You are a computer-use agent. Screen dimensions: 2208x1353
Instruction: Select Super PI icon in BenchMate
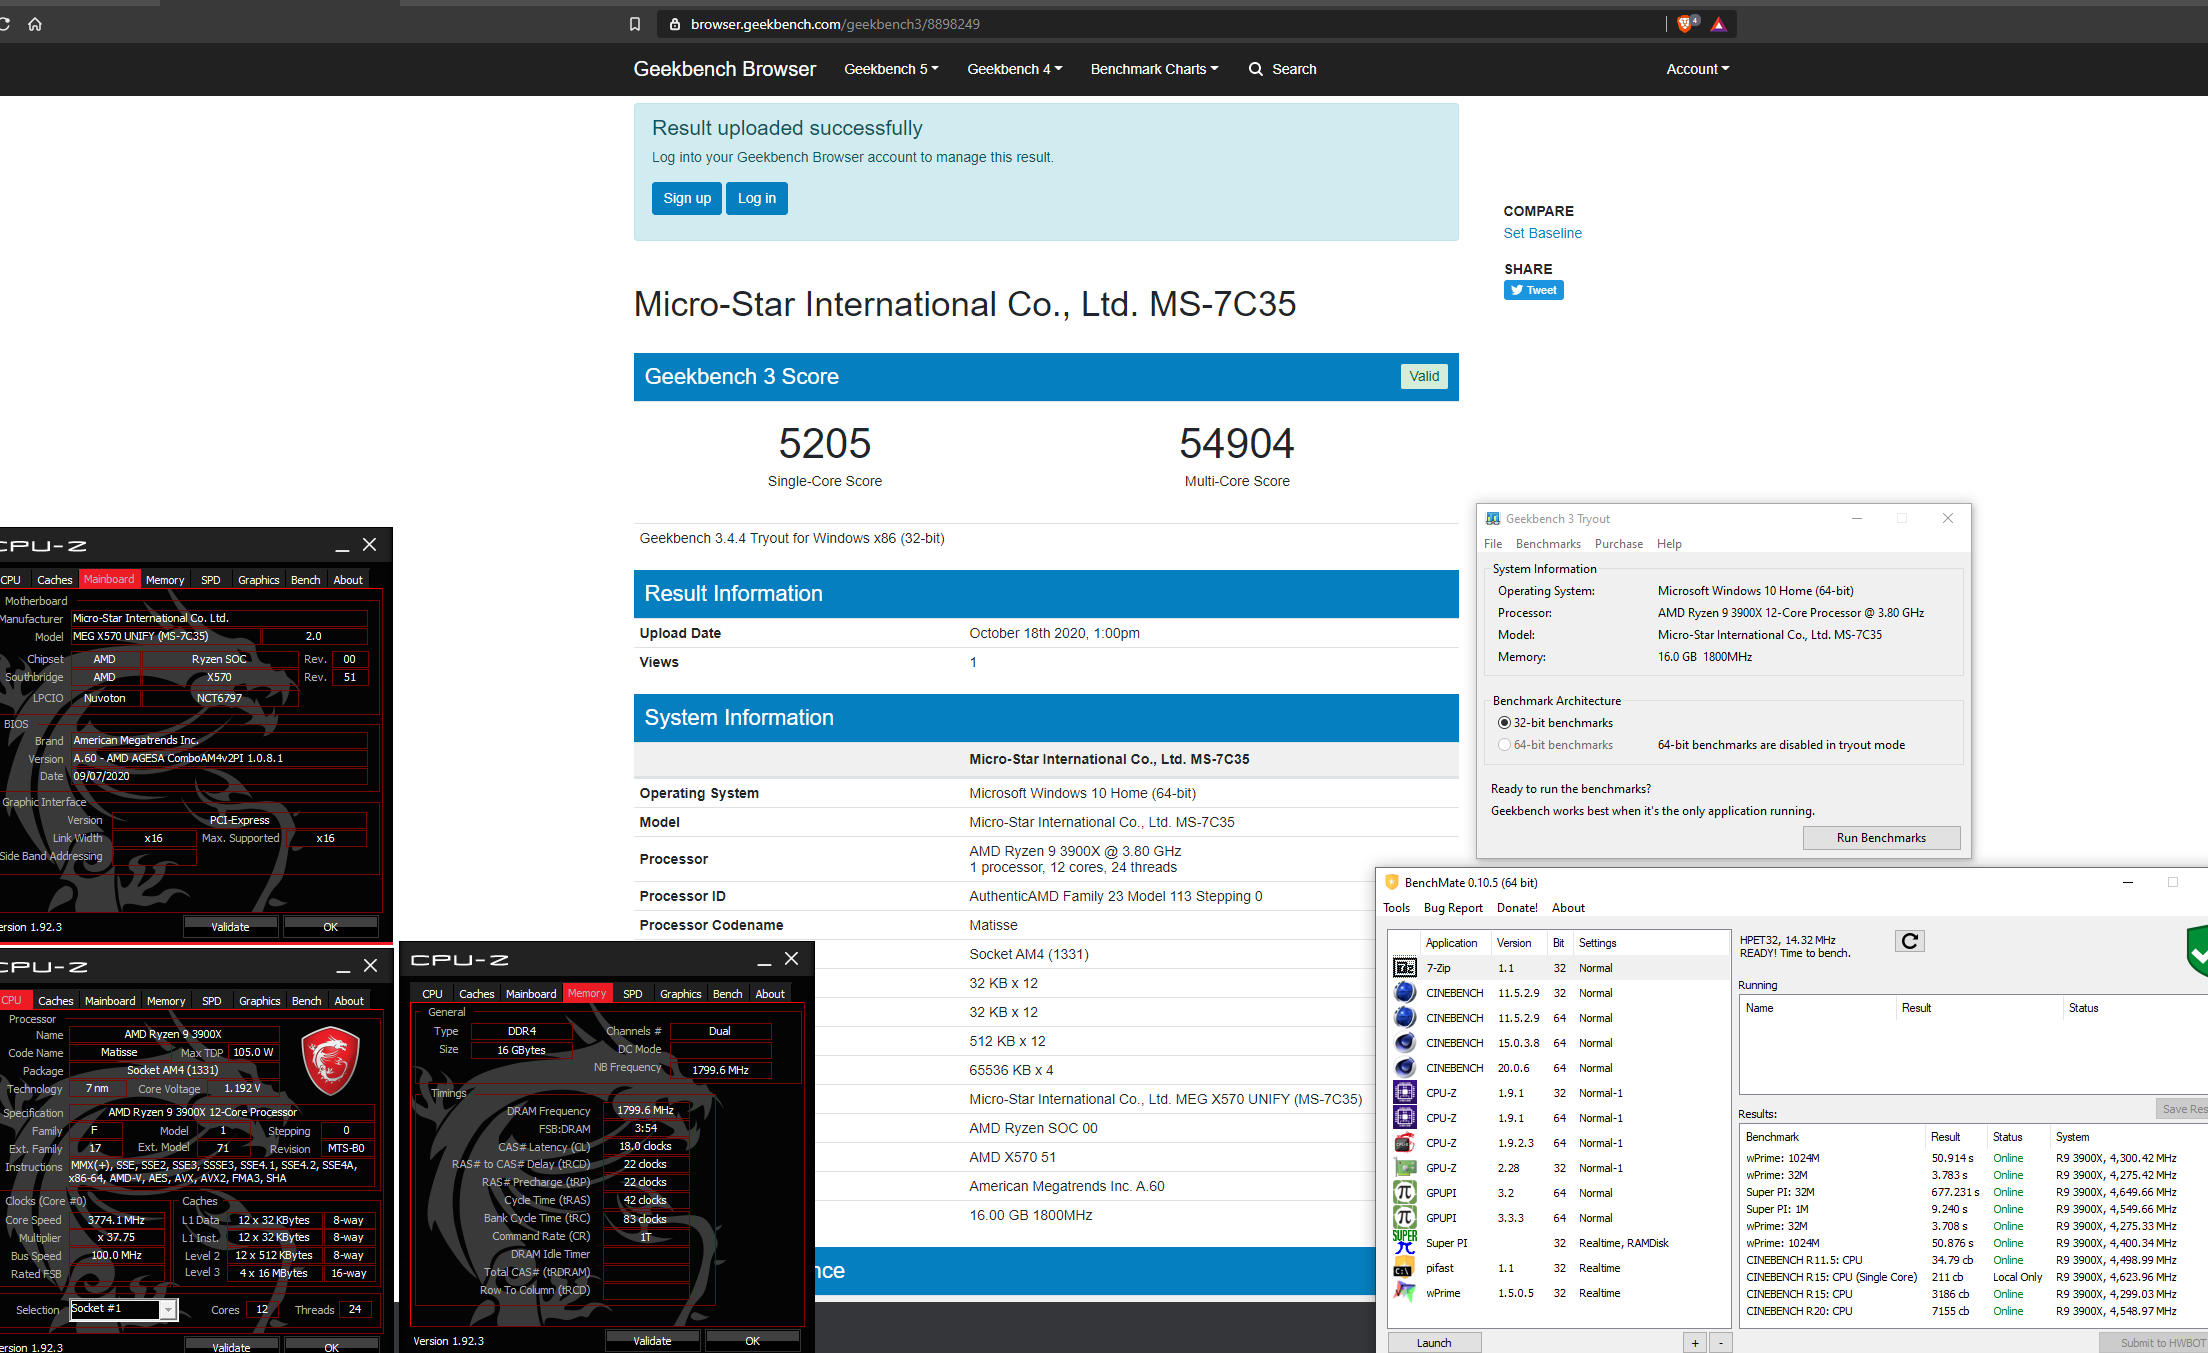coord(1405,1243)
